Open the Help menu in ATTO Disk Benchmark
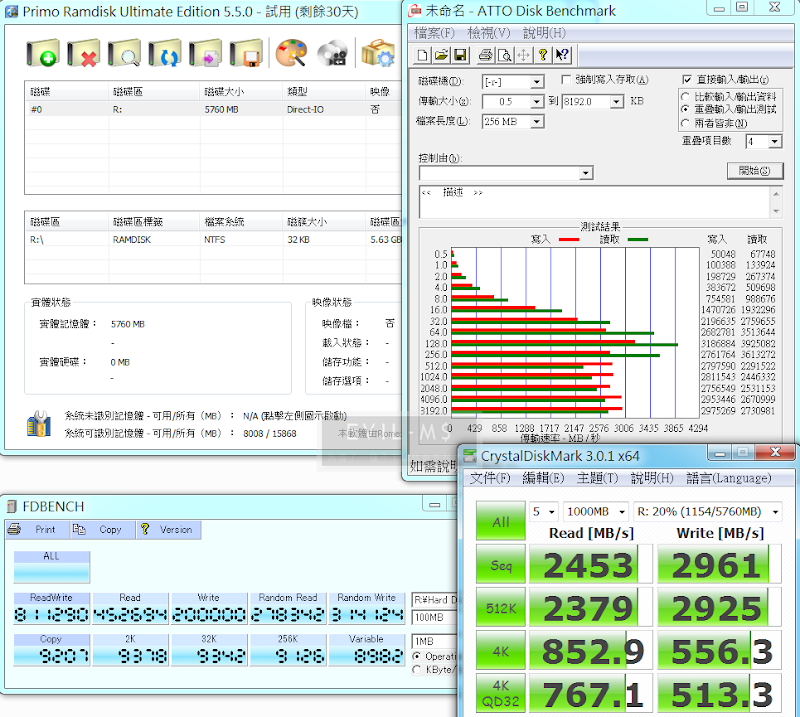Image resolution: width=800 pixels, height=717 pixels. 544,33
